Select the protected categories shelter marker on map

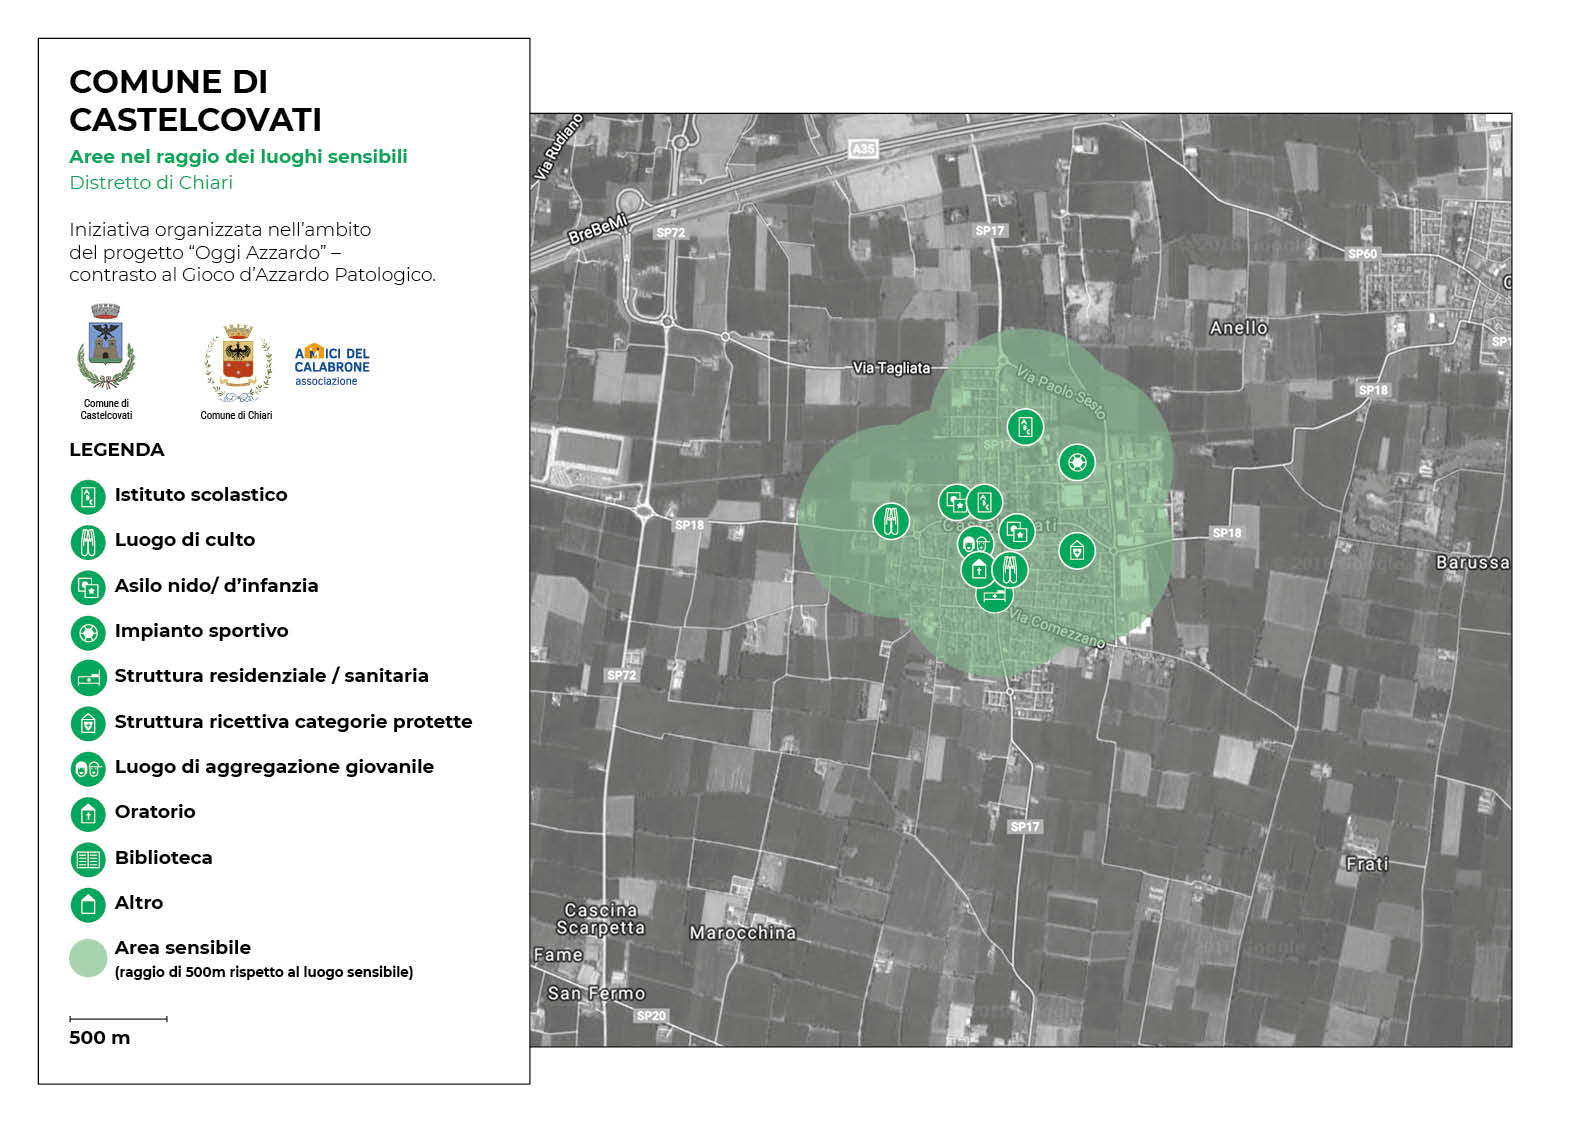click(x=1077, y=550)
